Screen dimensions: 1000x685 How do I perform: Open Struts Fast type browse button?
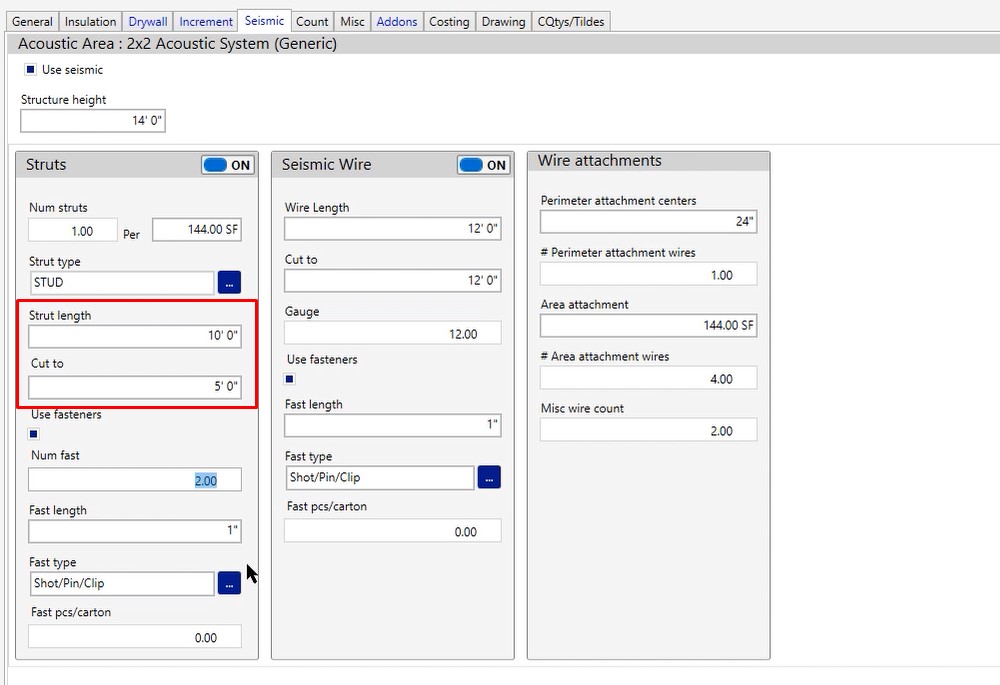click(x=229, y=583)
